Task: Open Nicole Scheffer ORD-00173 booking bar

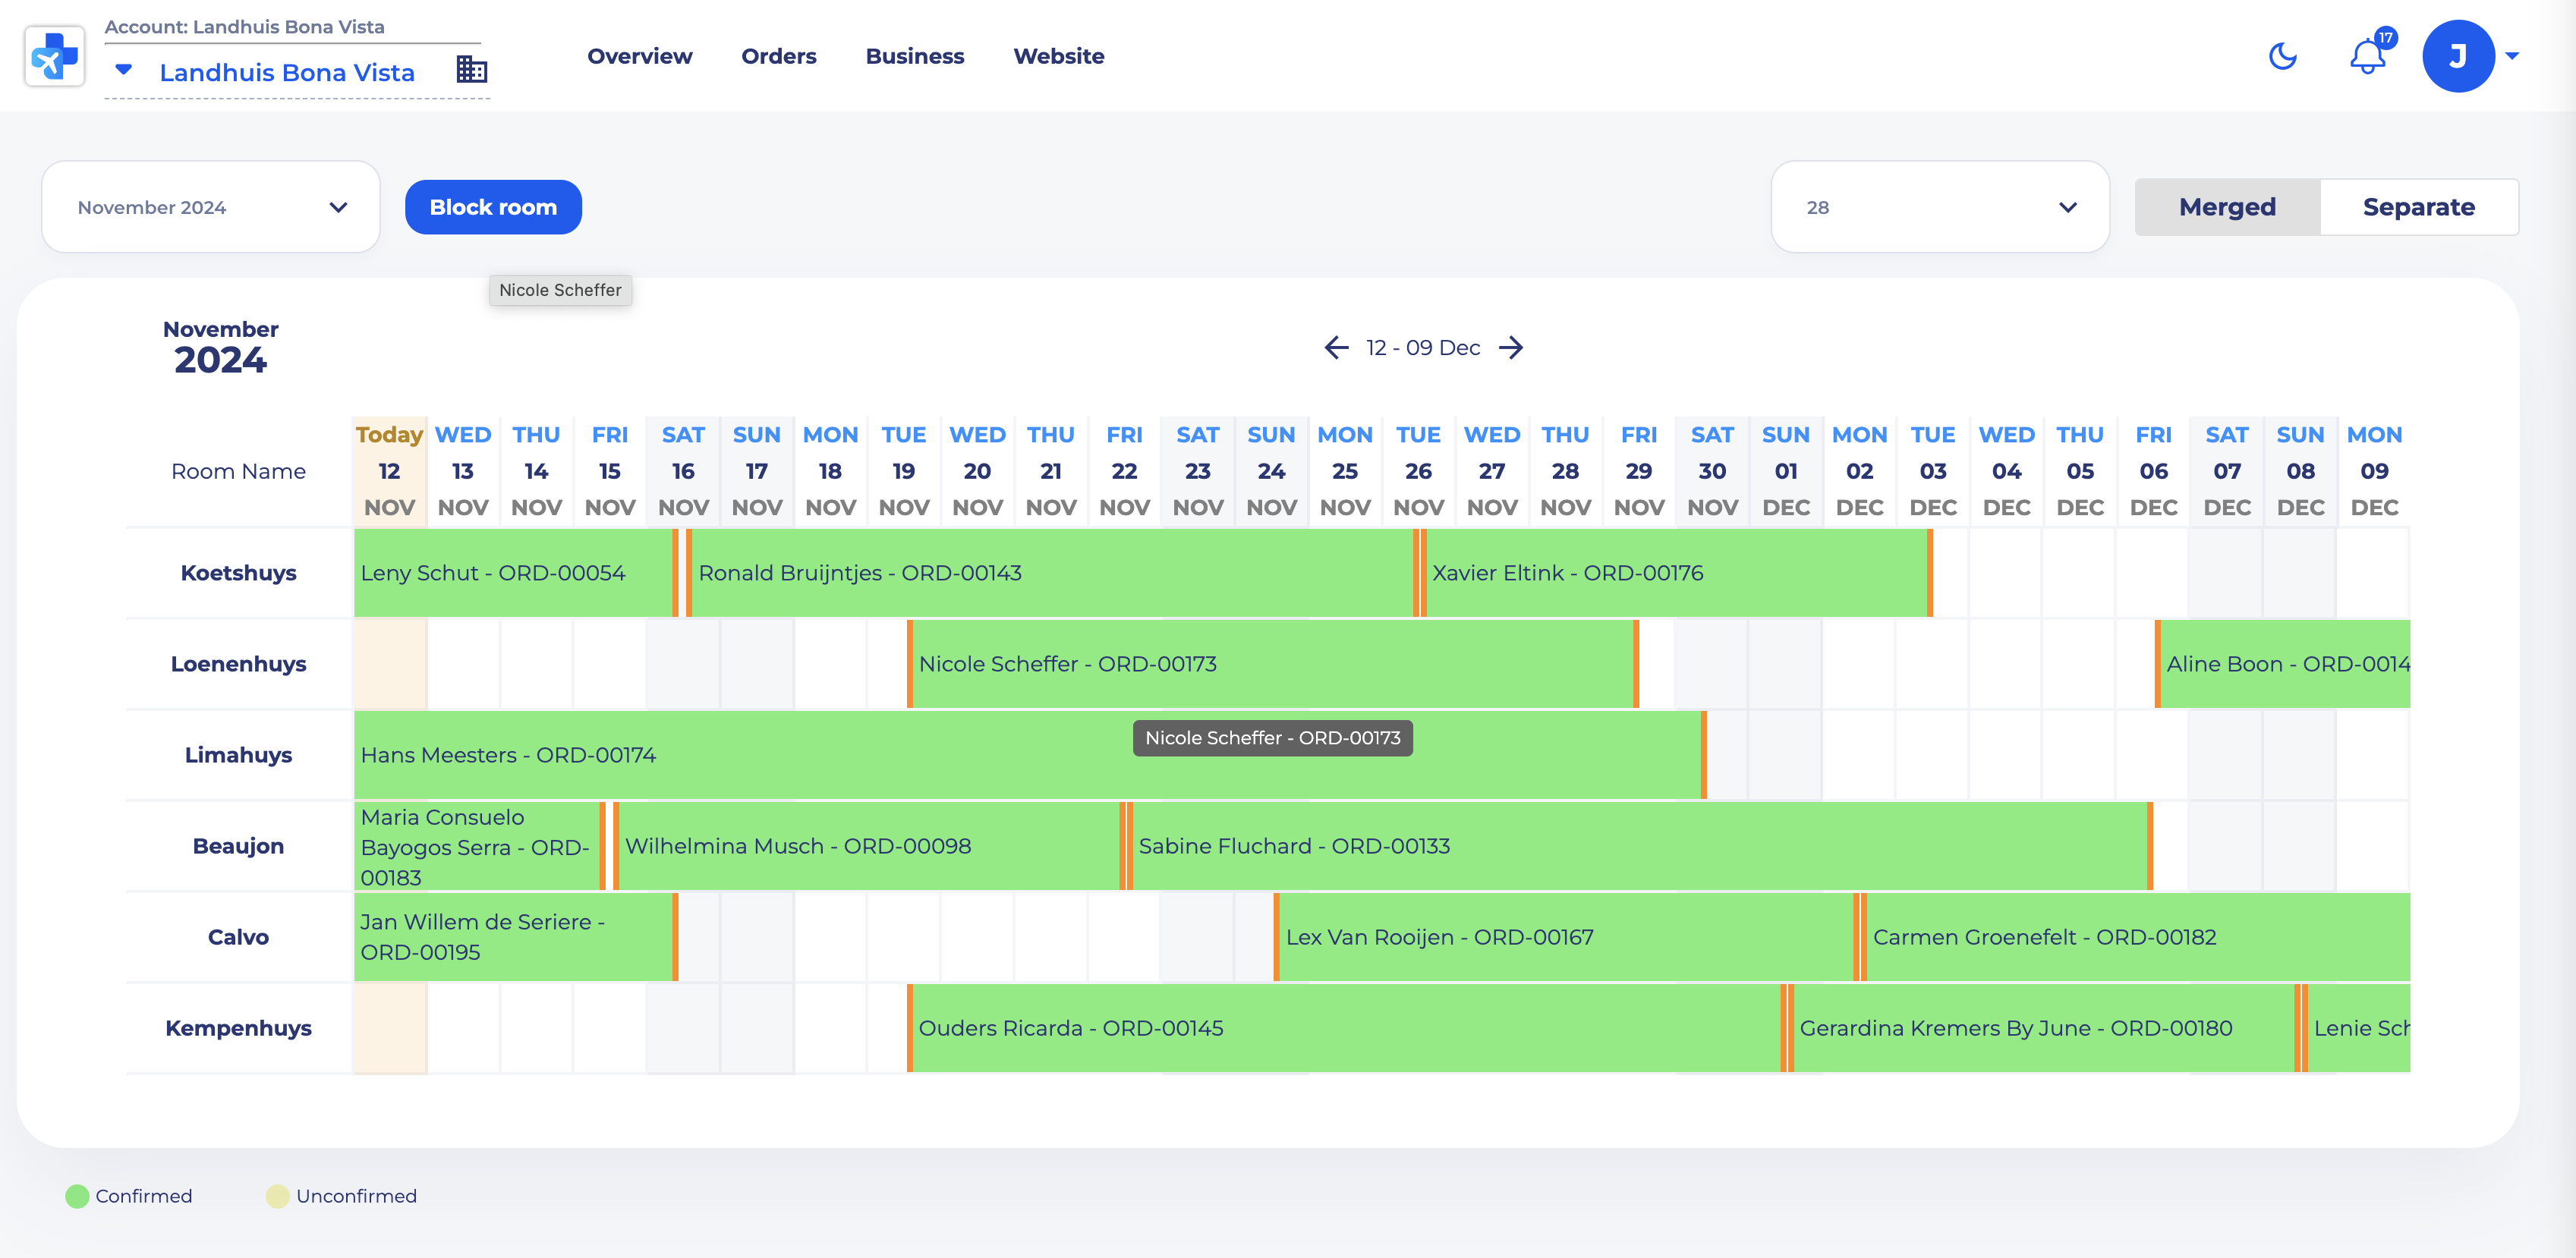Action: point(1272,664)
